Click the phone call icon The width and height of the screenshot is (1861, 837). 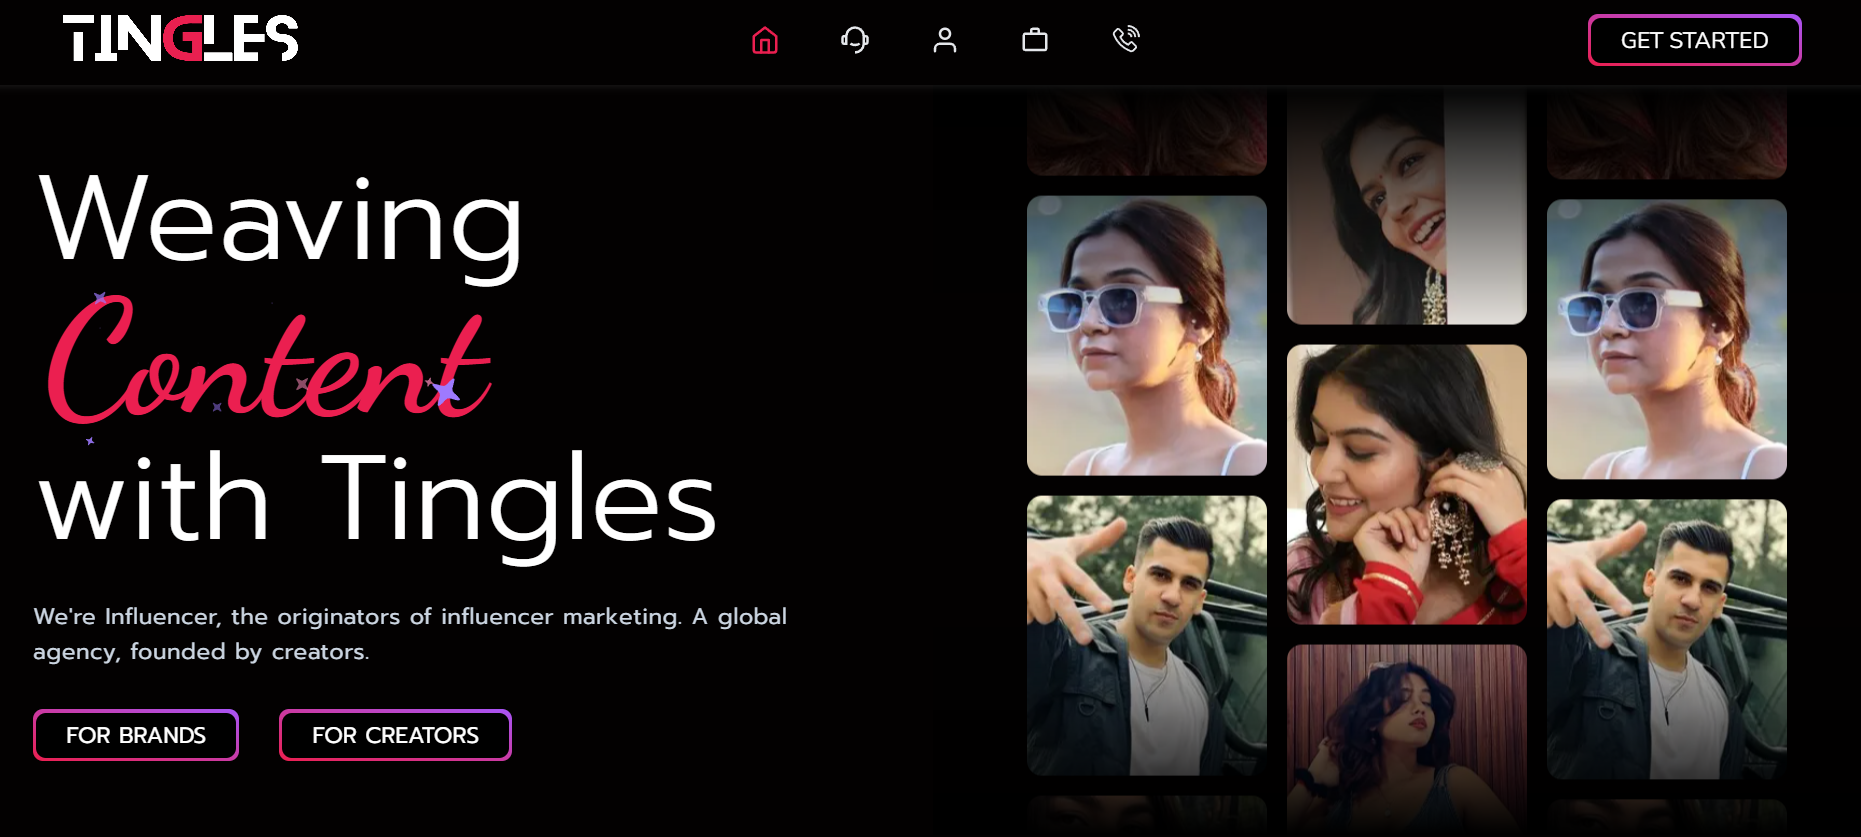[1126, 40]
